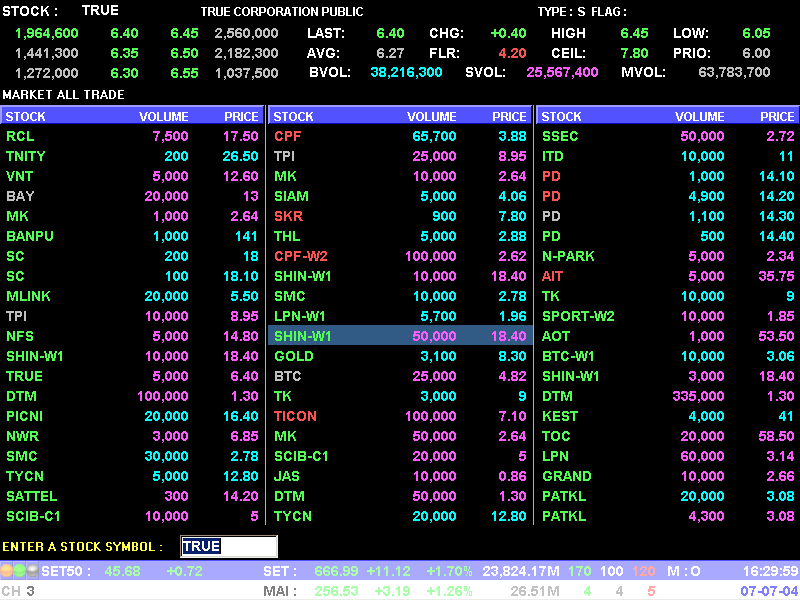Click the green status light icon
The image size is (800, 600).
tap(19, 570)
